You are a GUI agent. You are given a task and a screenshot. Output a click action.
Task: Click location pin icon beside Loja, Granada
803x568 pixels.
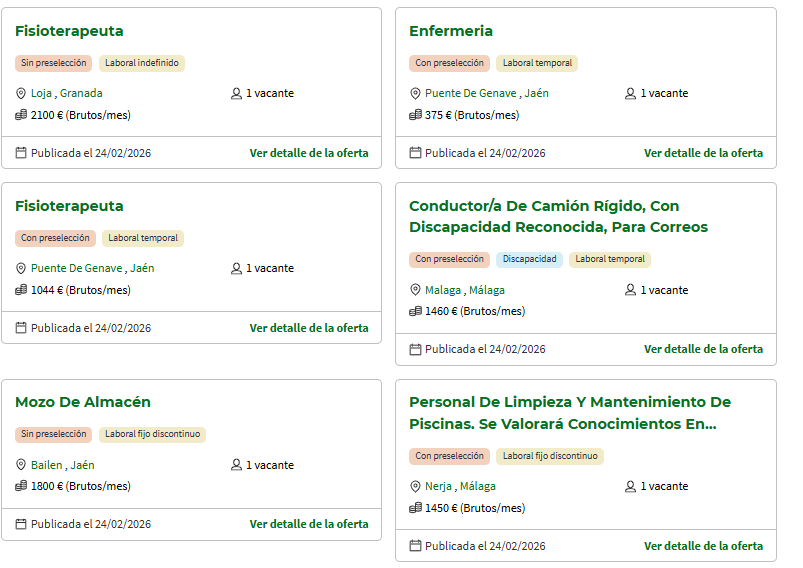tap(21, 94)
